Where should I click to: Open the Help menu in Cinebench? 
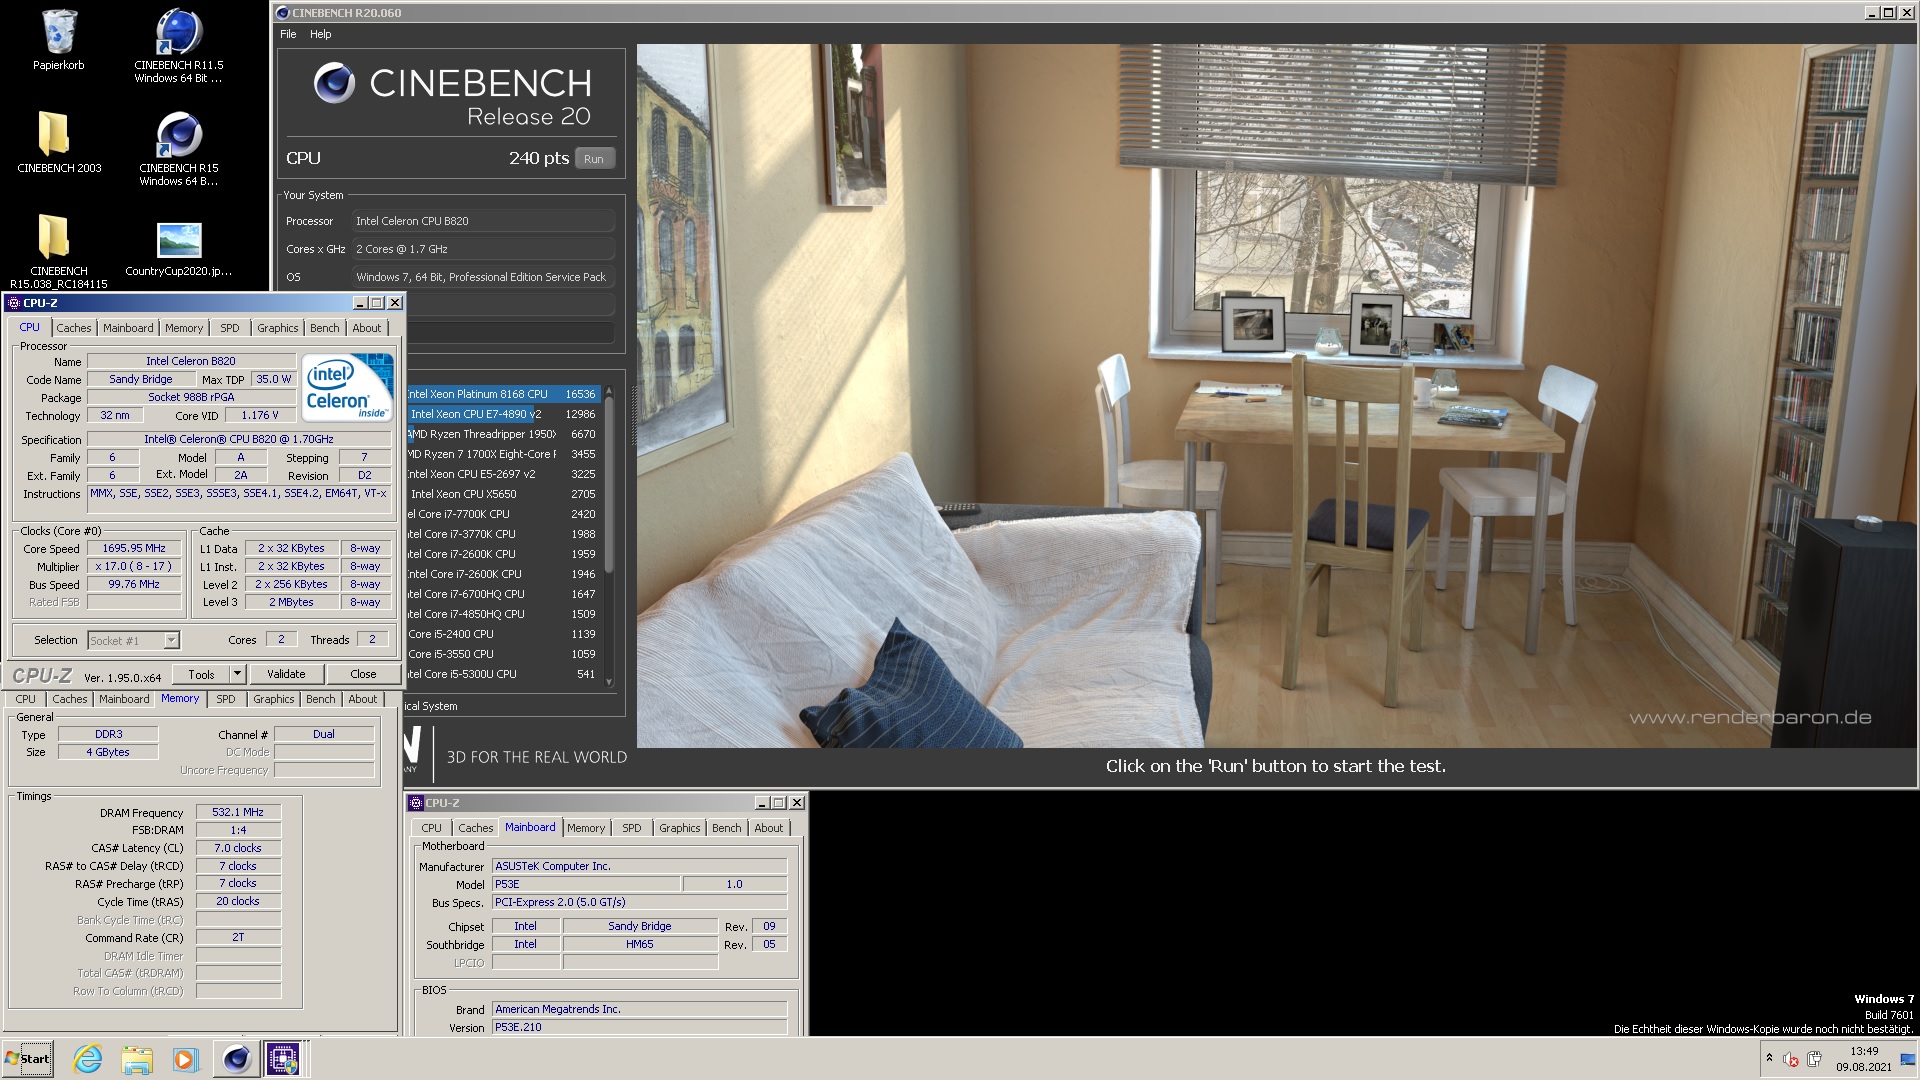(x=320, y=34)
